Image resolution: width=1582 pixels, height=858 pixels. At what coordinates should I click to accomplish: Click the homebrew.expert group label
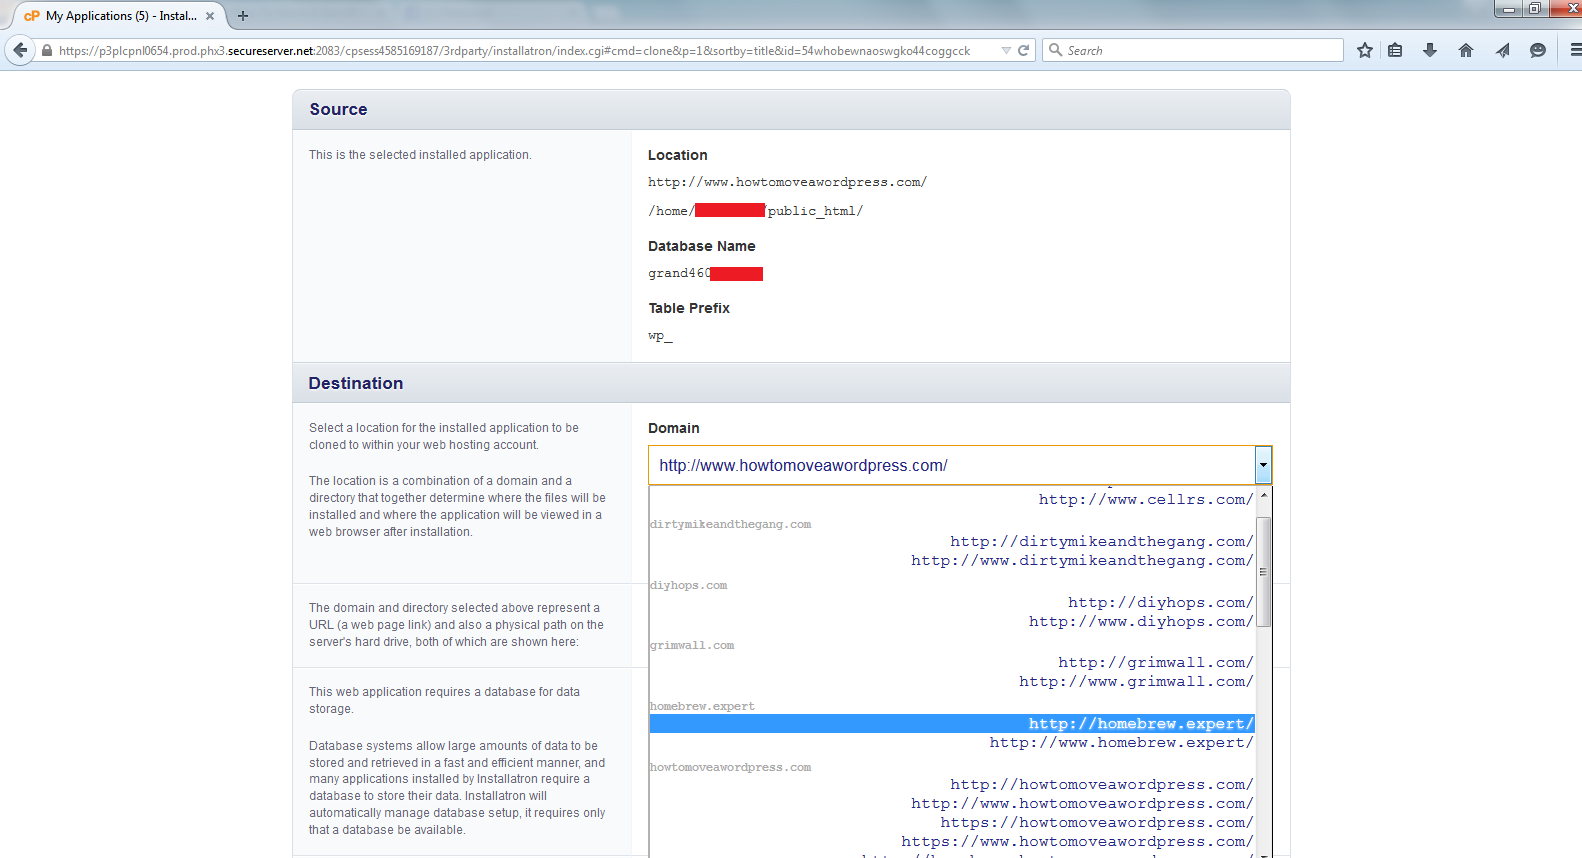tap(702, 706)
